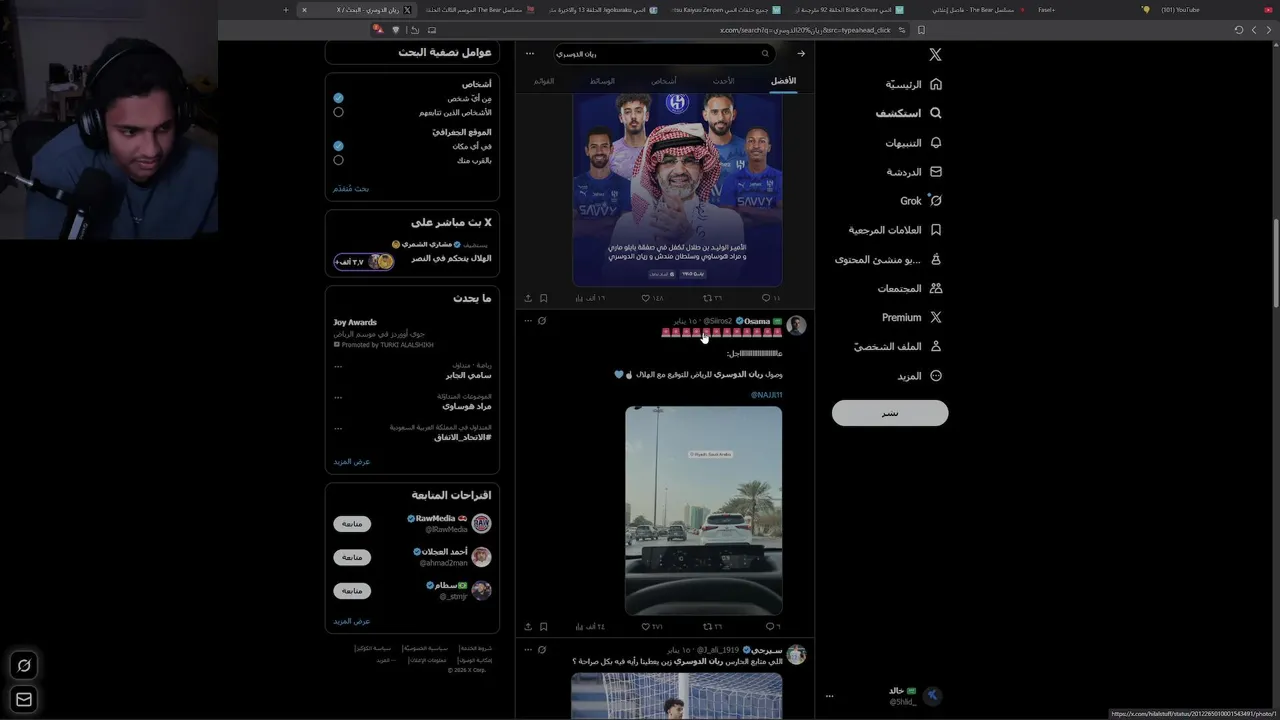This screenshot has width=1280, height=720.
Task: Select 'Near you' (بالقرب منك) radio
Action: pyautogui.click(x=338, y=160)
